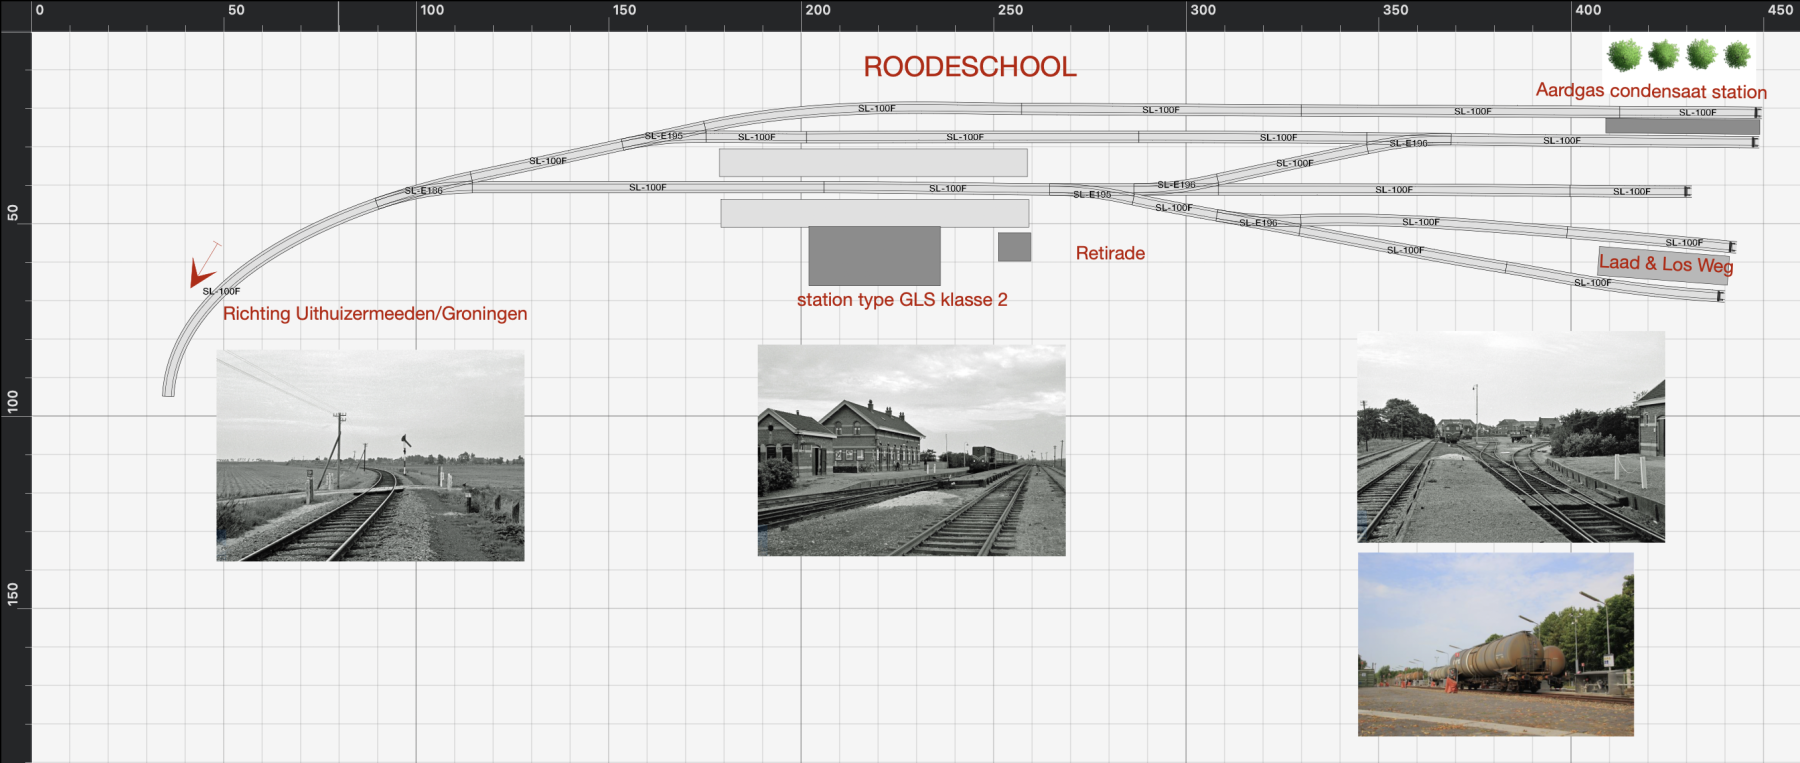Select 'station type GLS klasse 2' caption
Viewport: 1800px width, 763px height.
click(902, 299)
